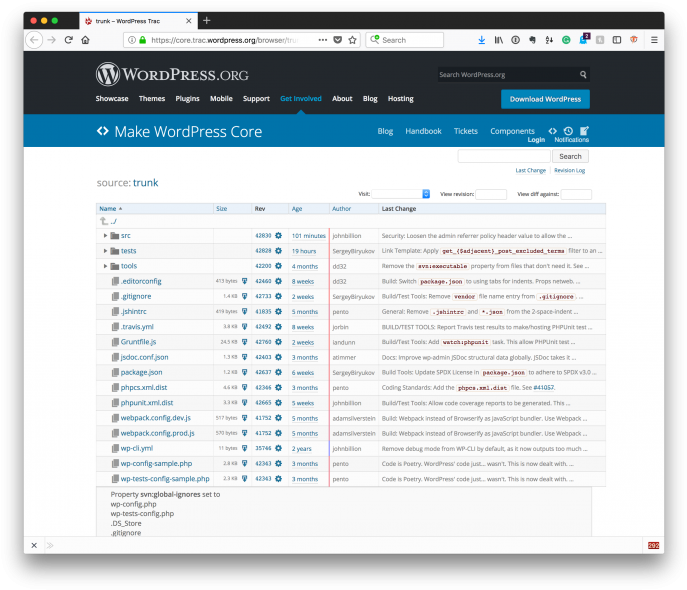This screenshot has height=590, width=687.
Task: Open the Support menu item
Action: click(x=256, y=99)
